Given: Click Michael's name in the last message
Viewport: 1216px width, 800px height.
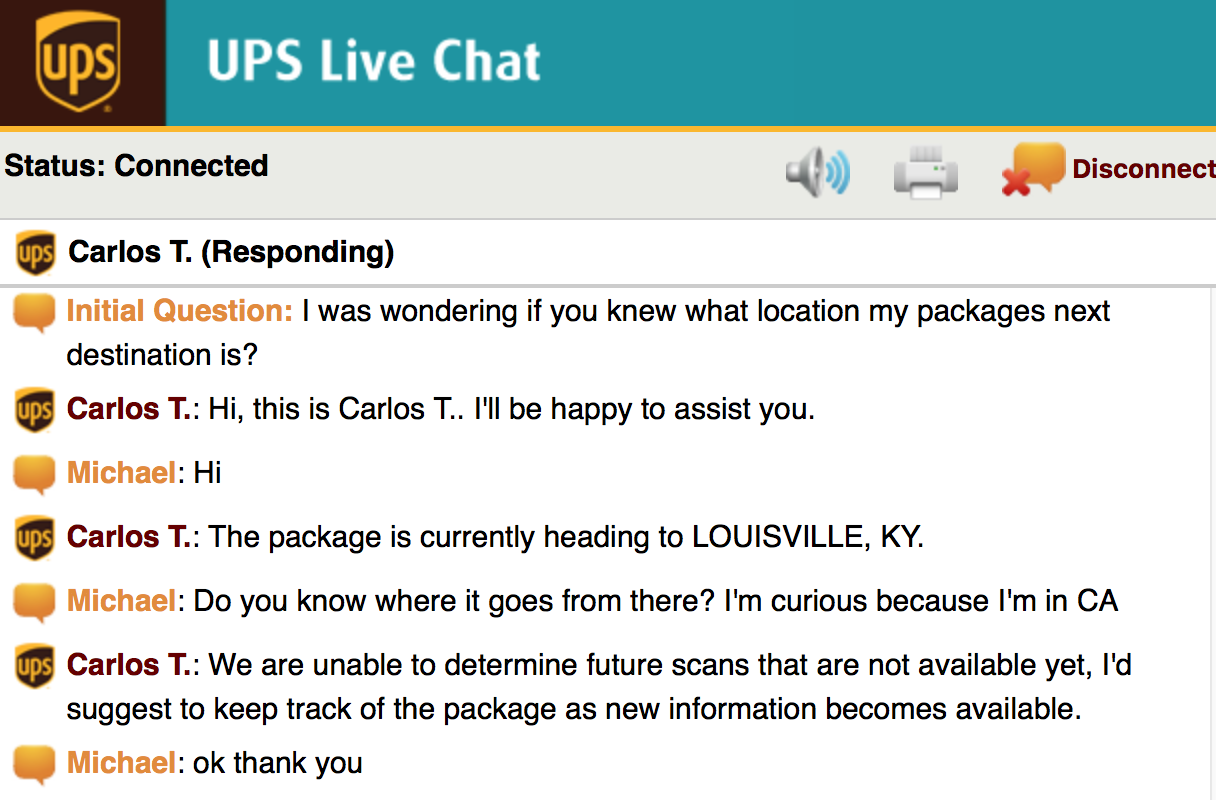Looking at the screenshot, I should tap(122, 763).
